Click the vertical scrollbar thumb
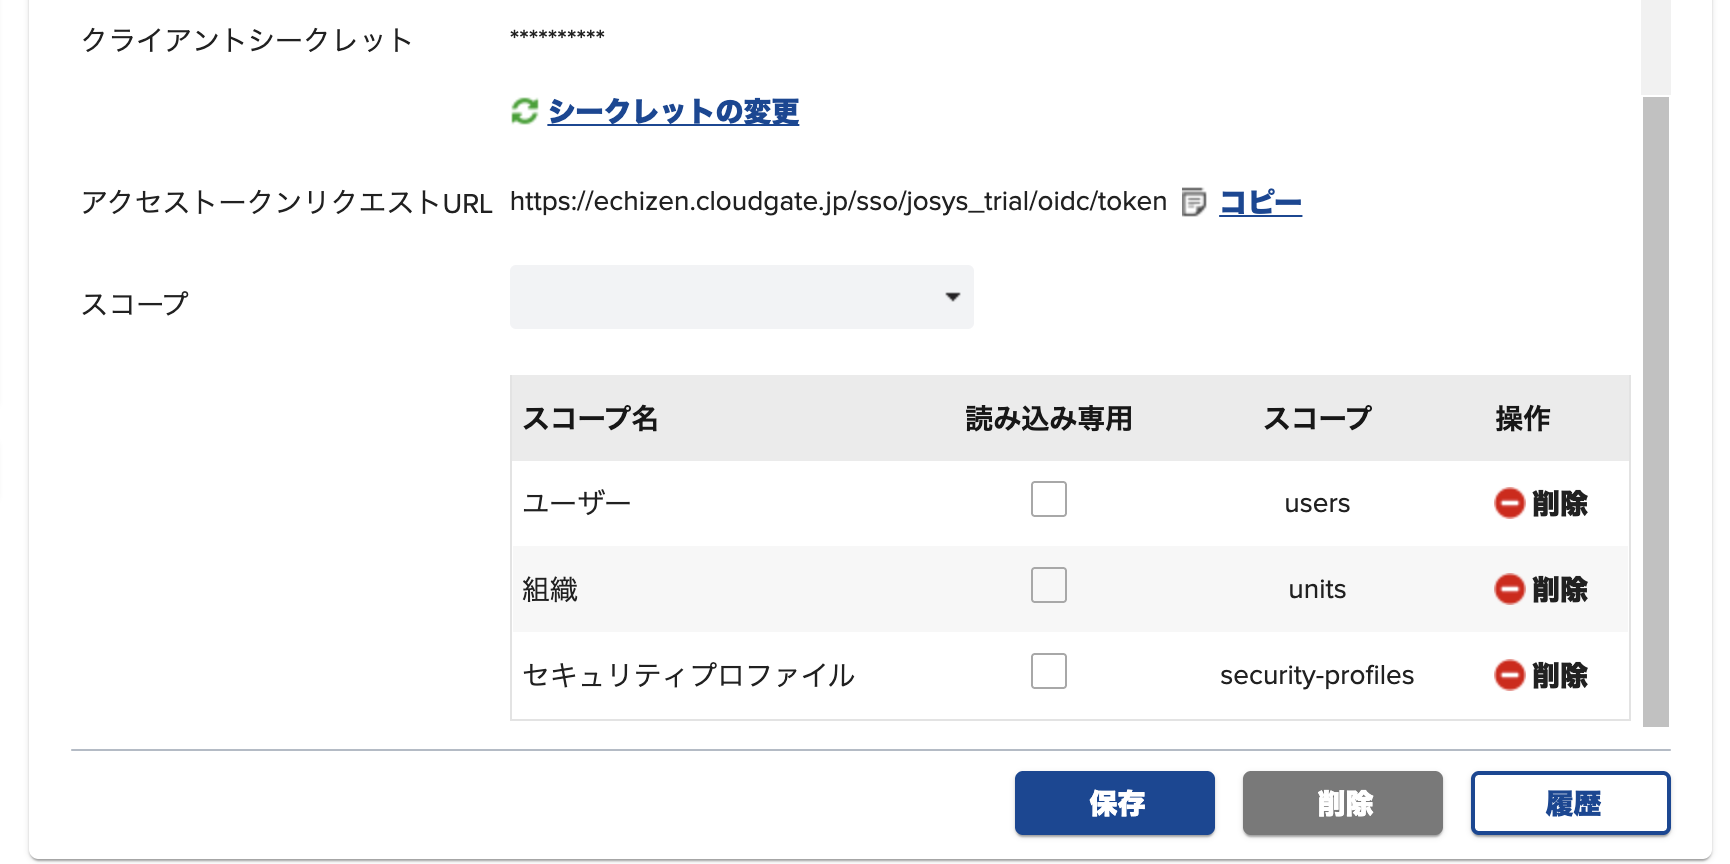The width and height of the screenshot is (1730, 864). tap(1656, 410)
